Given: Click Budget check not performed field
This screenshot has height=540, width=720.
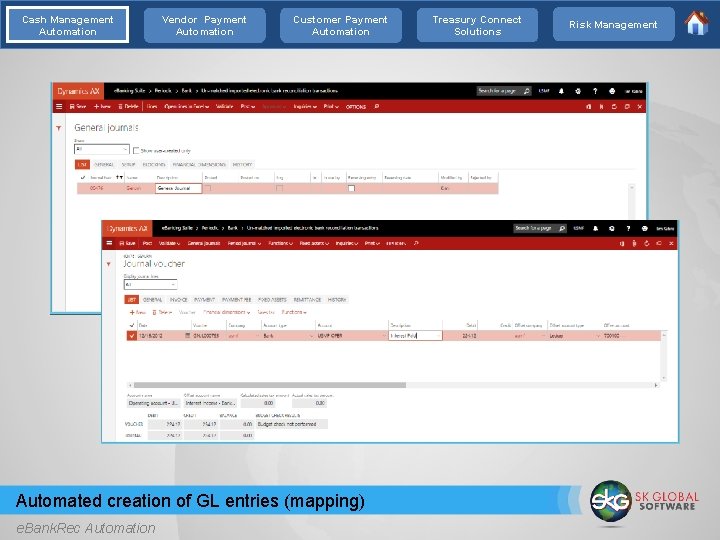Looking at the screenshot, I should 292,424.
